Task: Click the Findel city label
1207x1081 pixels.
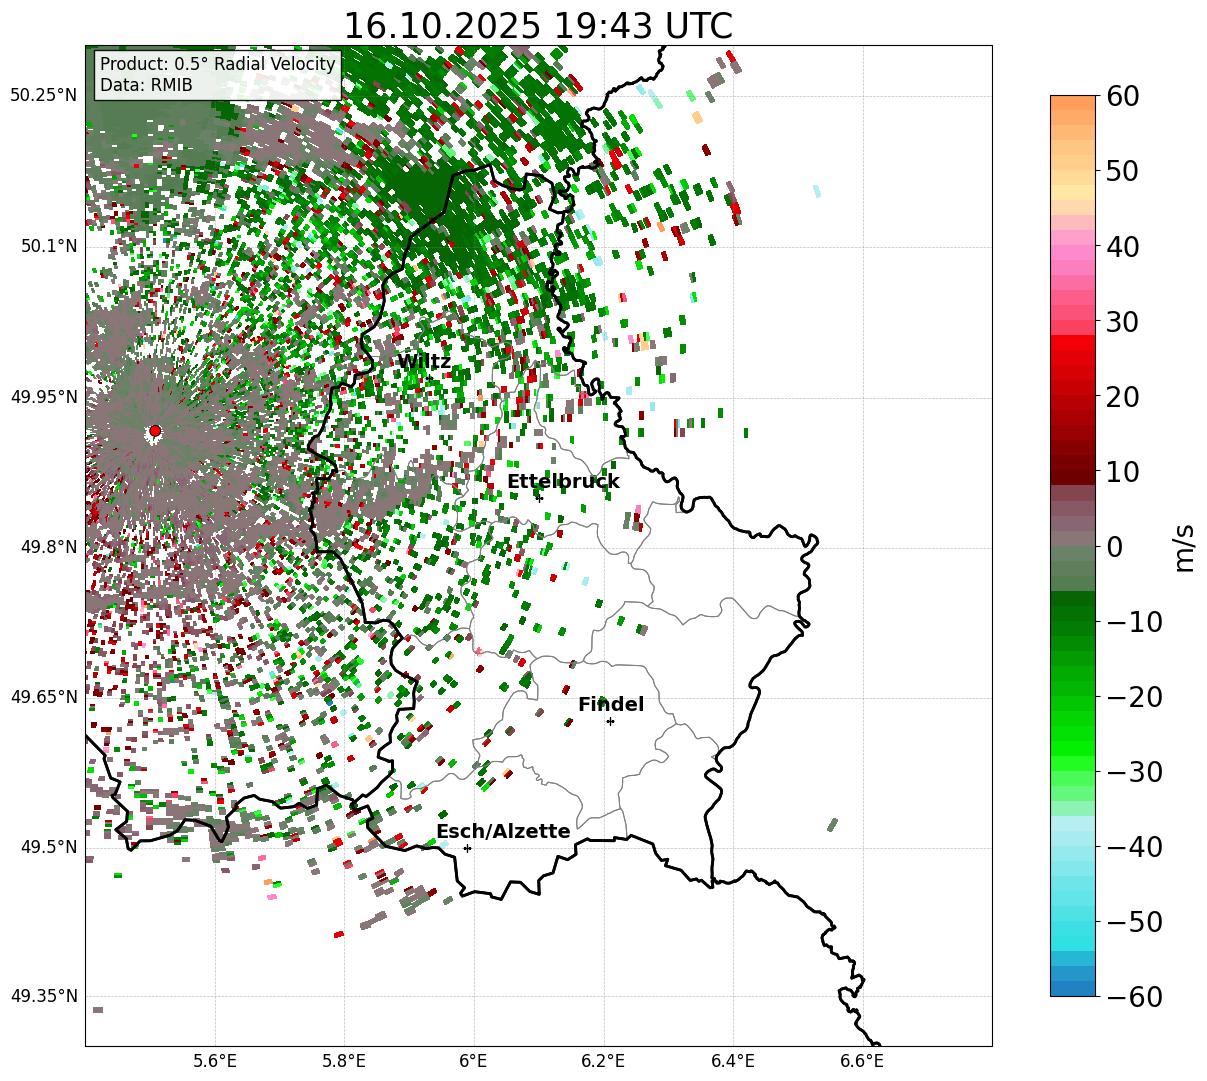Action: click(x=611, y=705)
